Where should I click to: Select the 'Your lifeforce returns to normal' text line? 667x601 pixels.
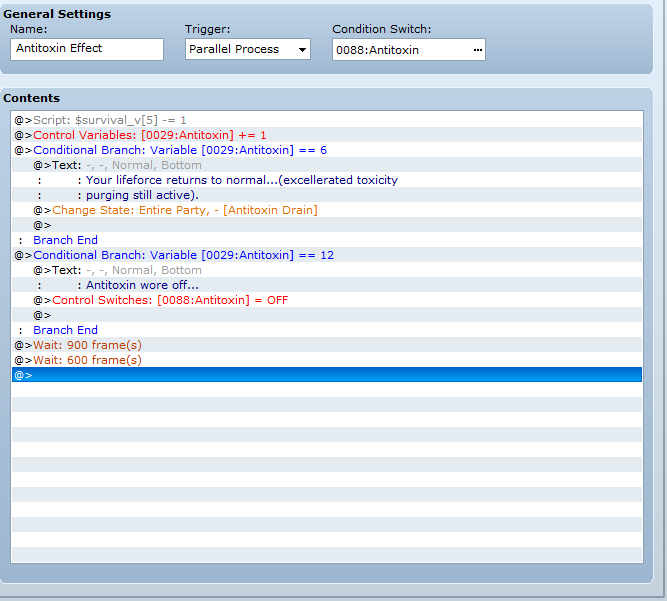tap(241, 180)
